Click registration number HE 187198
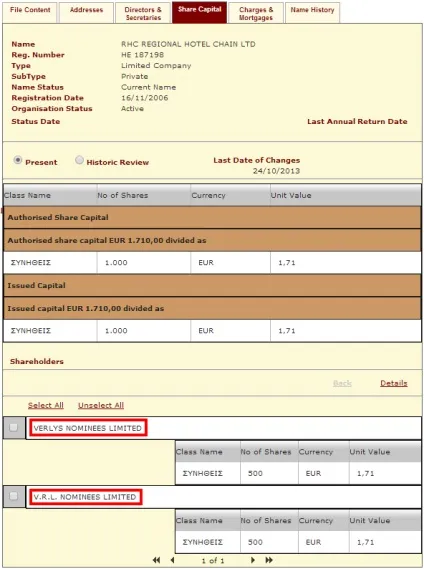The height and width of the screenshot is (569, 424). pos(143,55)
